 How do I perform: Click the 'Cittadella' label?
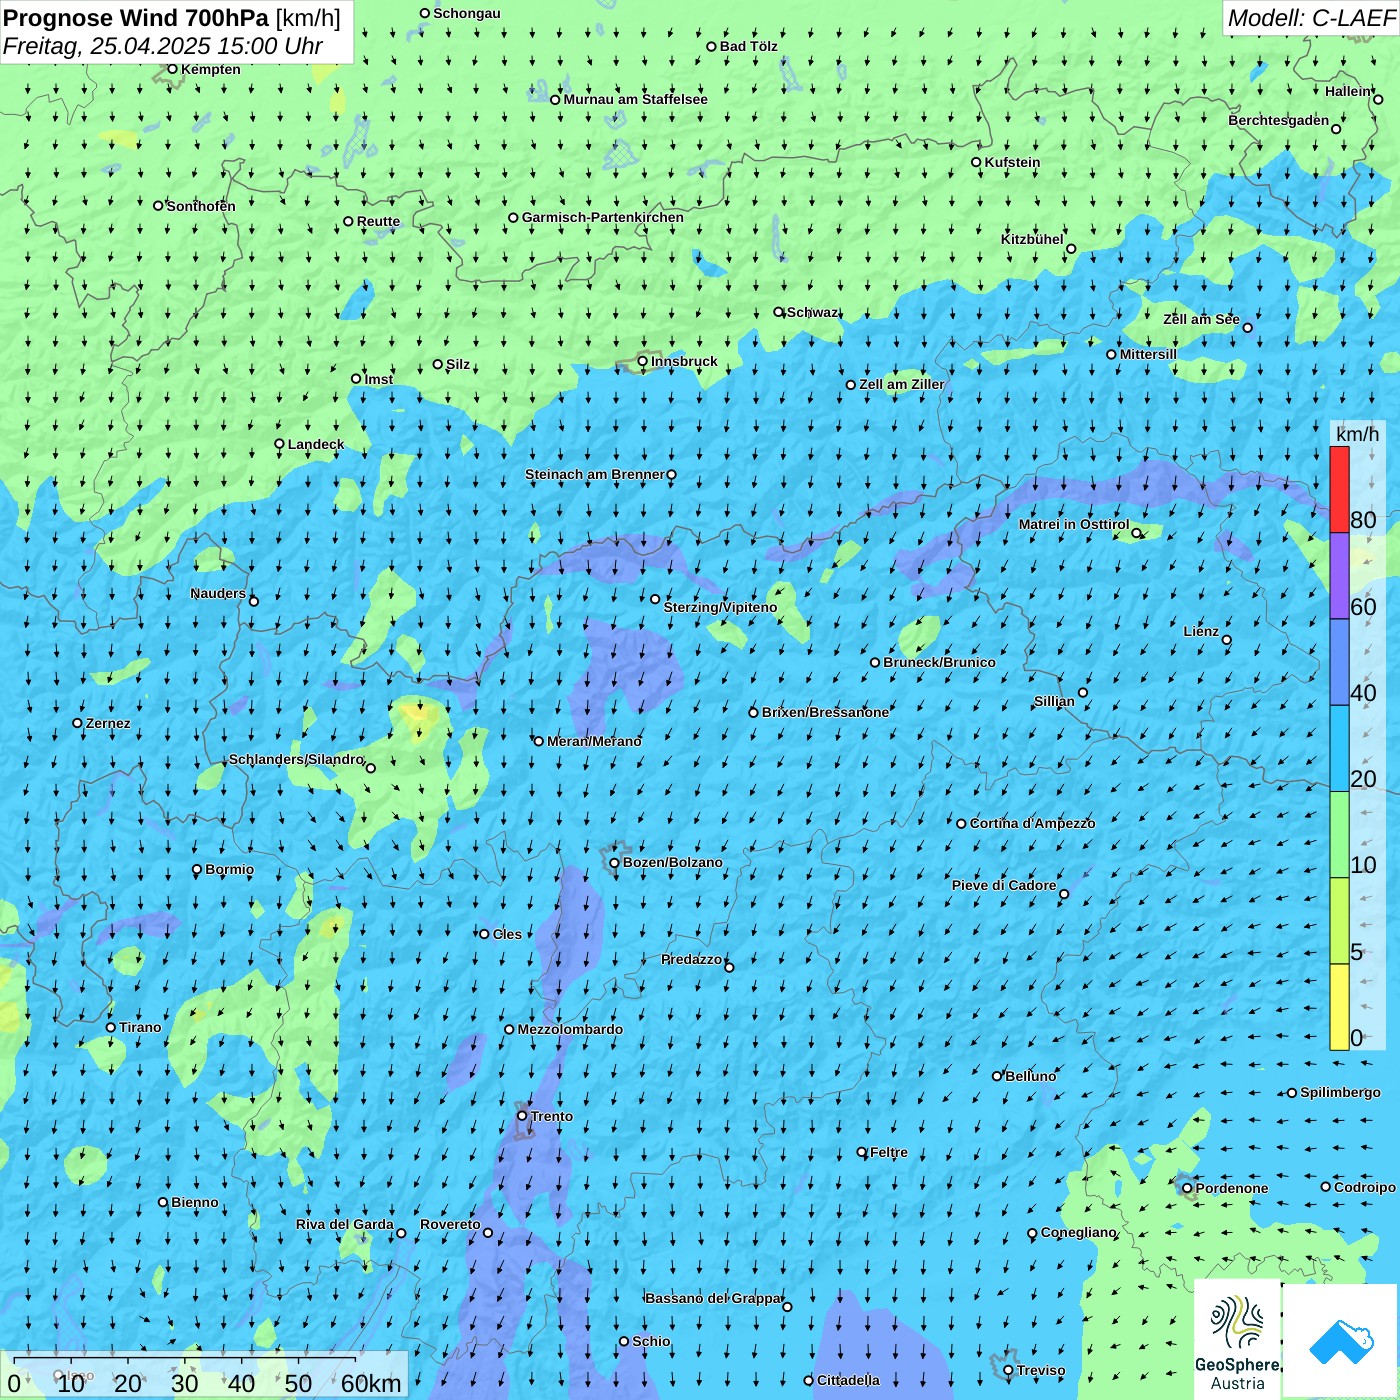tap(848, 1380)
